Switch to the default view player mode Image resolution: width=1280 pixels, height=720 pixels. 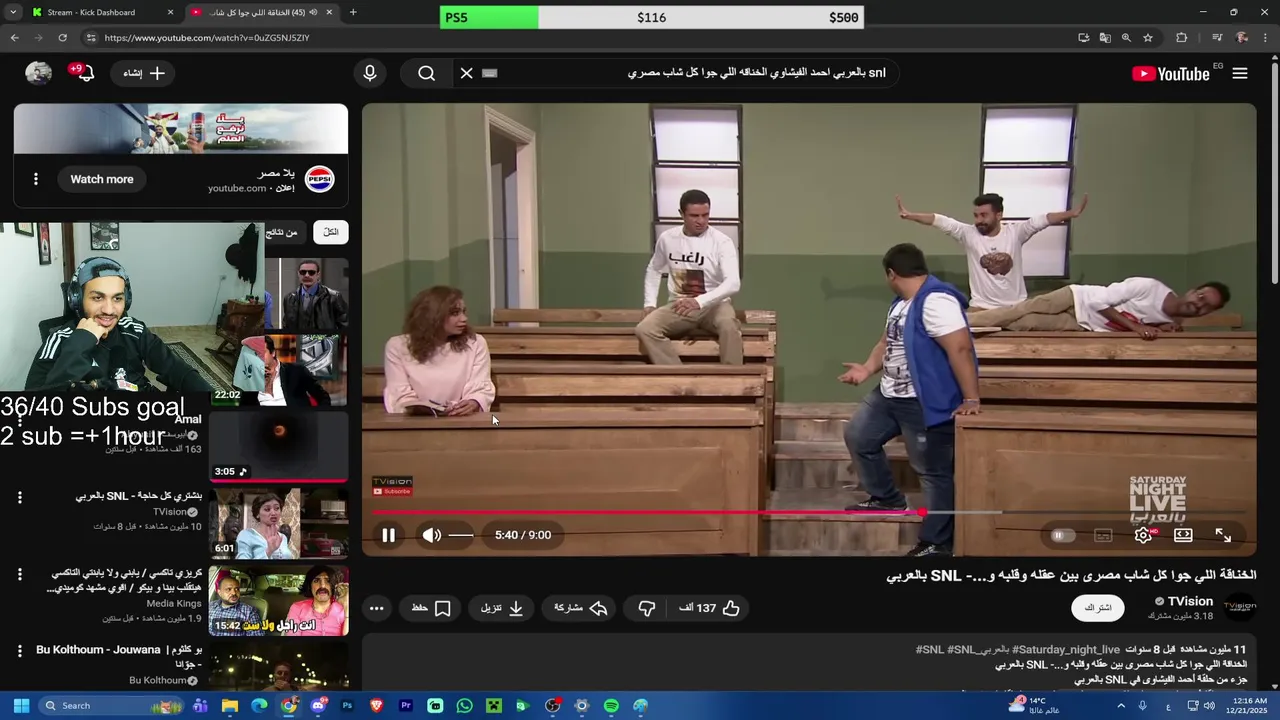pos(1183,535)
